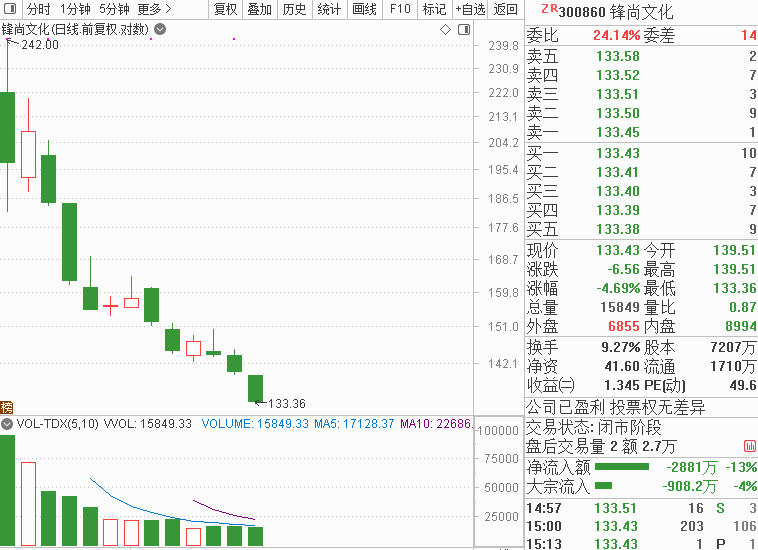The height and width of the screenshot is (550, 758).
Task: Click the 复权 toolbar button
Action: point(226,9)
